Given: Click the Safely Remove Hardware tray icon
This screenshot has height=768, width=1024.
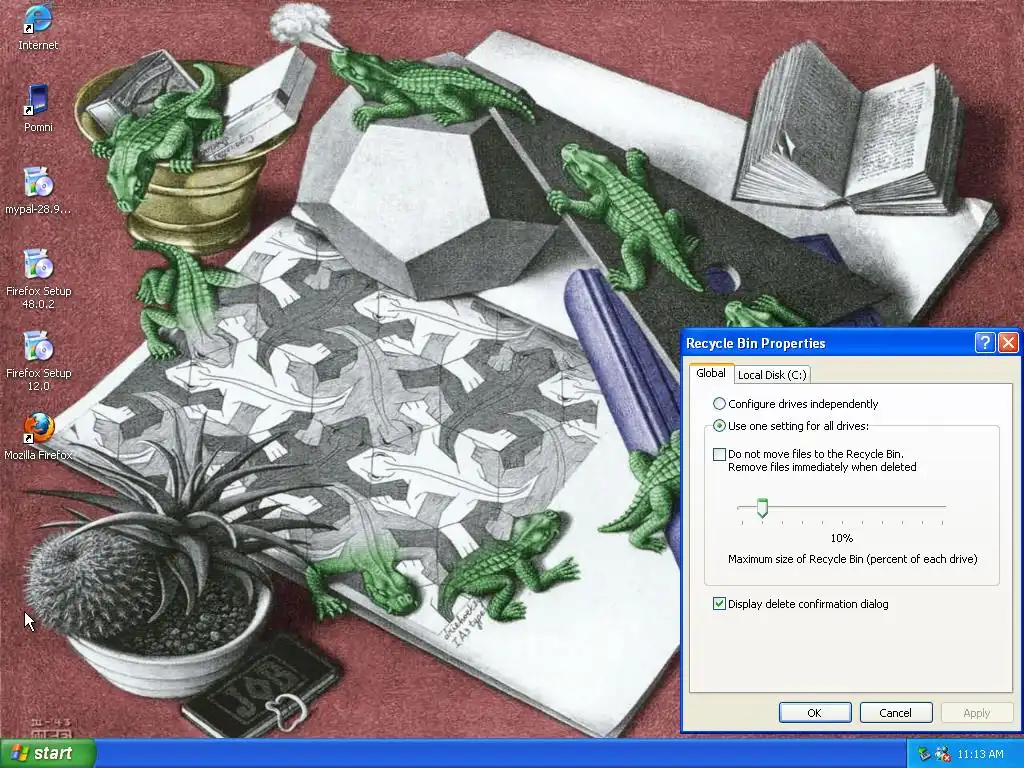Looking at the screenshot, I should 923,754.
